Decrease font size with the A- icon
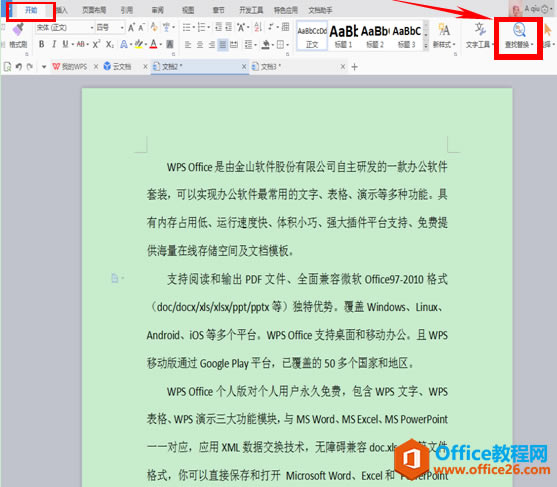 [x=141, y=27]
